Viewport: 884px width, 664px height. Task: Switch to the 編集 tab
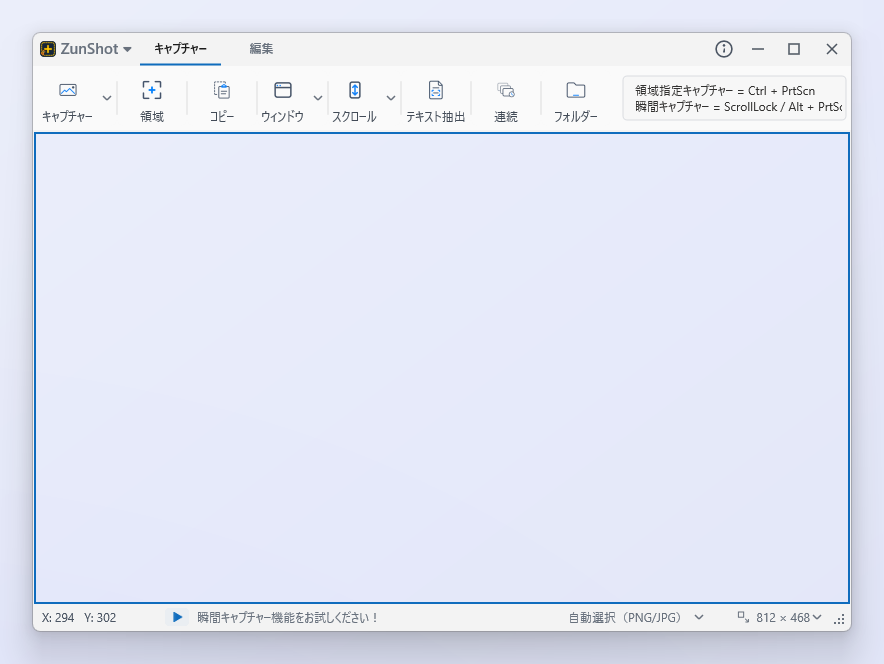[261, 49]
